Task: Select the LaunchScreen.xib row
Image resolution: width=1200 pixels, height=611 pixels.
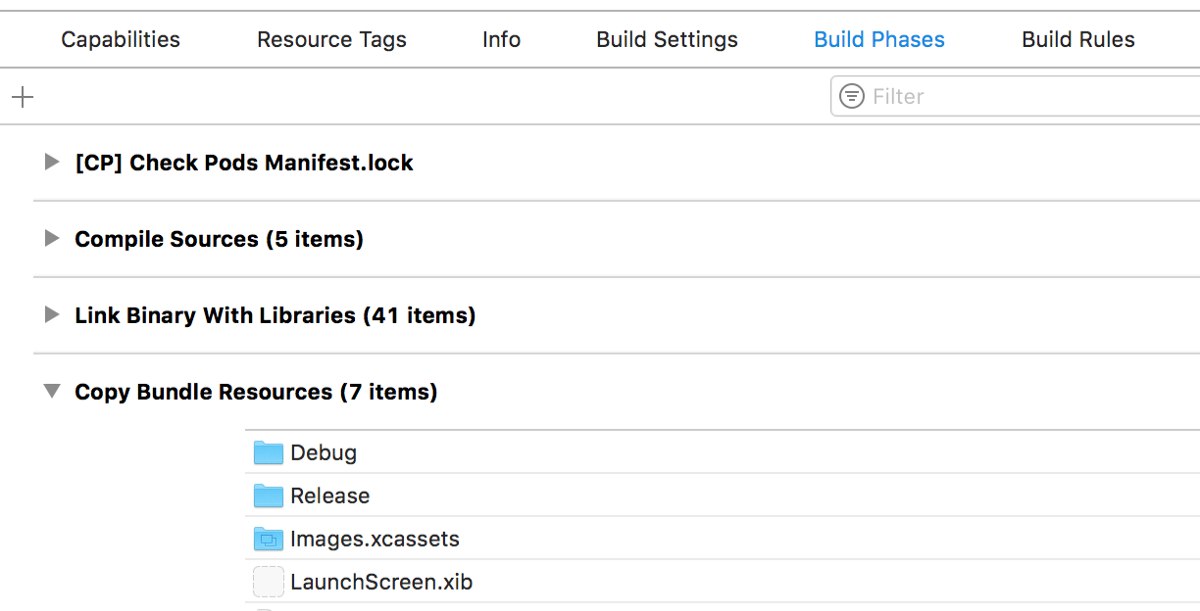Action: [x=722, y=582]
